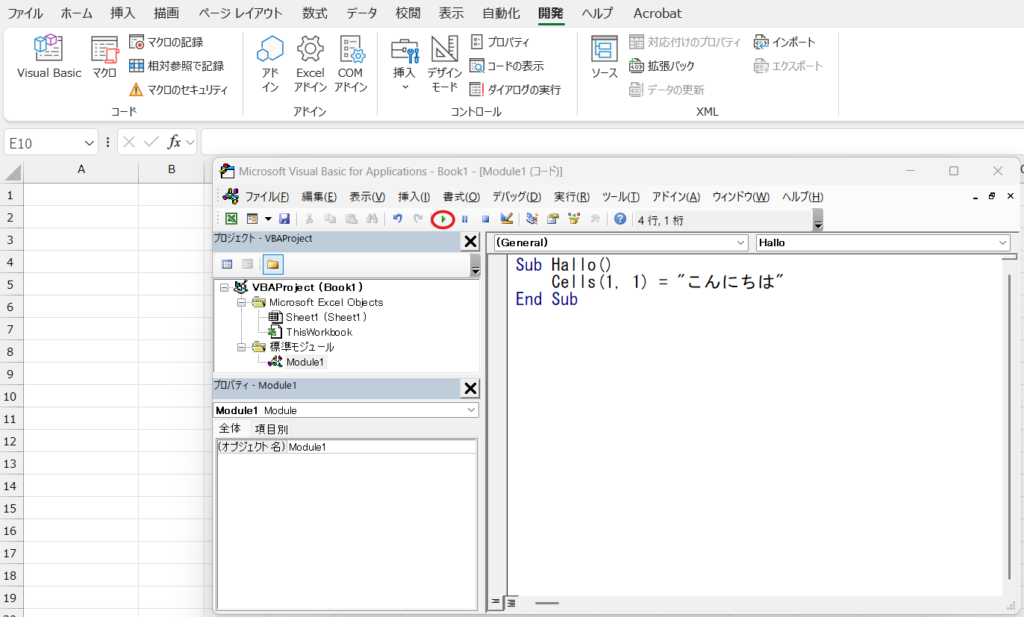Open VBA ファイル(F) menu
Viewport: 1024px width, 617px height.
tap(266, 197)
